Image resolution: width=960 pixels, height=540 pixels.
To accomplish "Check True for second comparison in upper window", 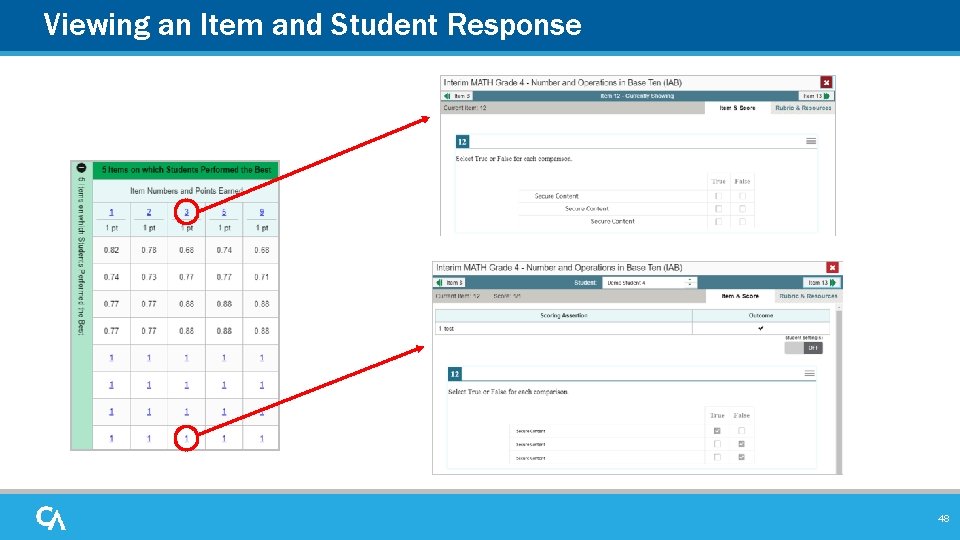I will tap(718, 209).
